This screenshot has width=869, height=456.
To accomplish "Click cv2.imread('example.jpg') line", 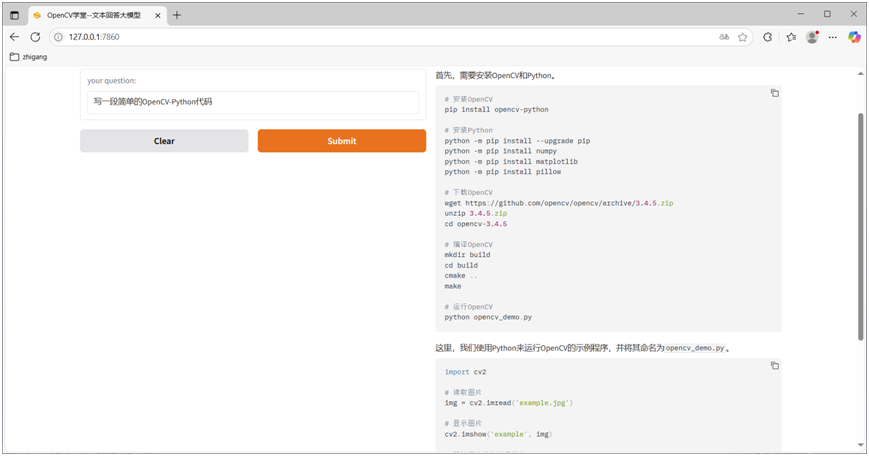I will [509, 403].
